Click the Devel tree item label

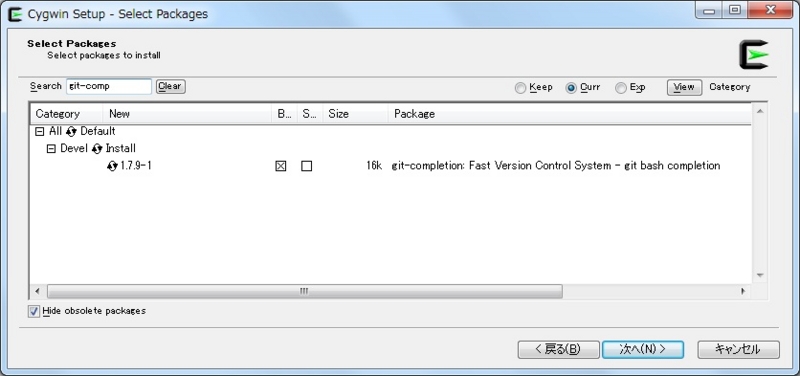(x=74, y=148)
